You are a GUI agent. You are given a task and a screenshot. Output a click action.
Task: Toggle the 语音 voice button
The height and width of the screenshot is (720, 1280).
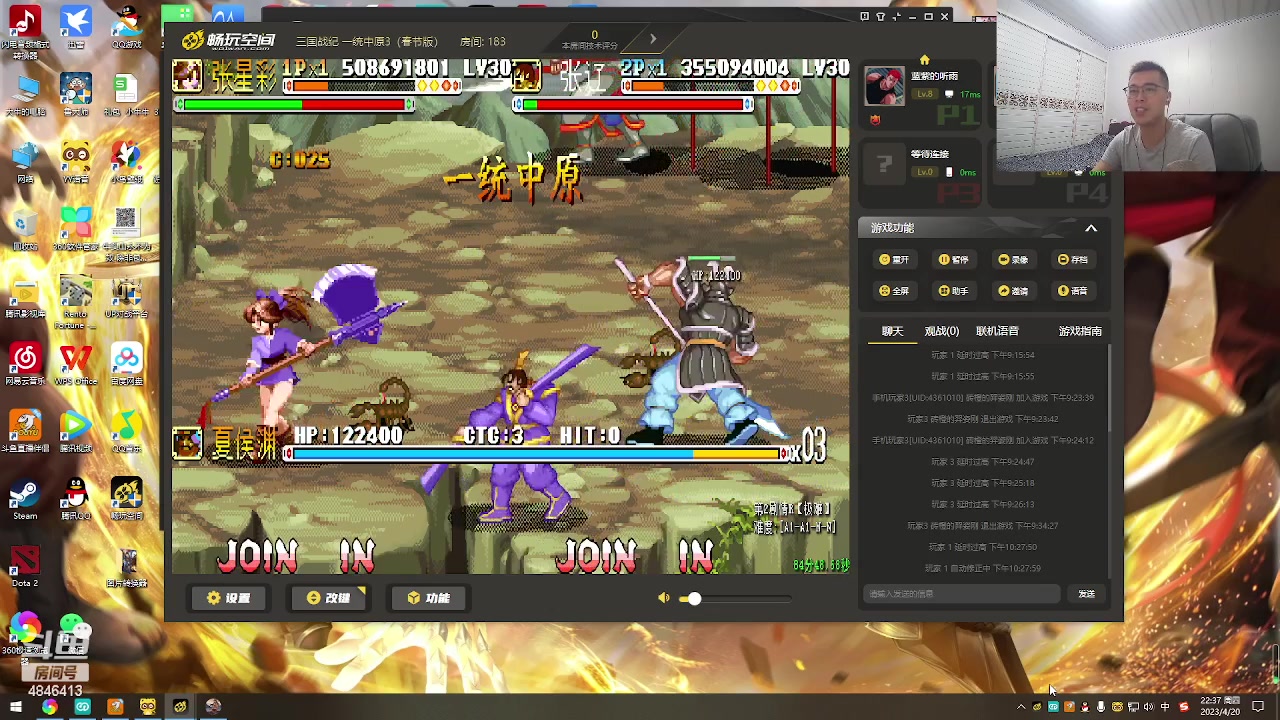pos(1072,291)
